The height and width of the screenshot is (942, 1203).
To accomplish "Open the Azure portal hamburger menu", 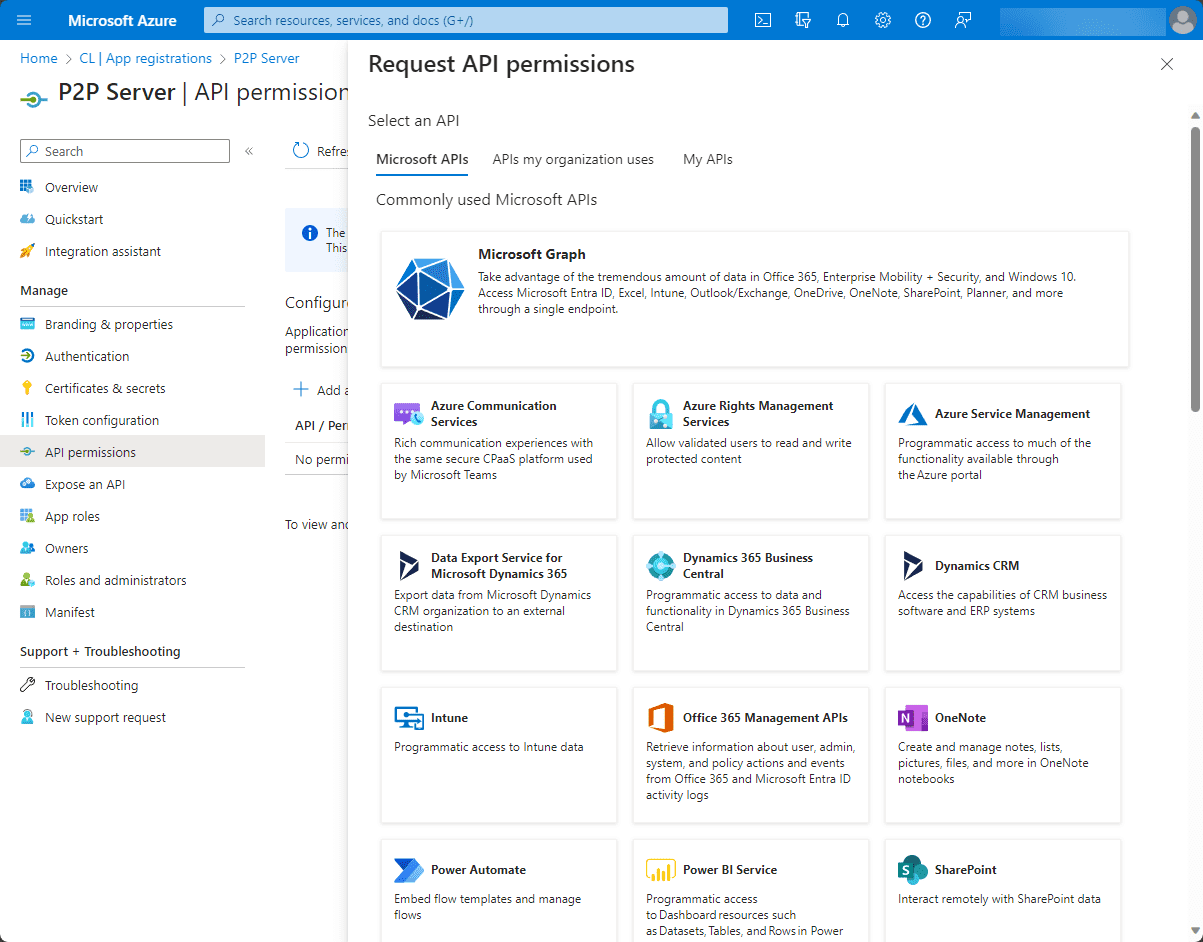I will coord(24,20).
